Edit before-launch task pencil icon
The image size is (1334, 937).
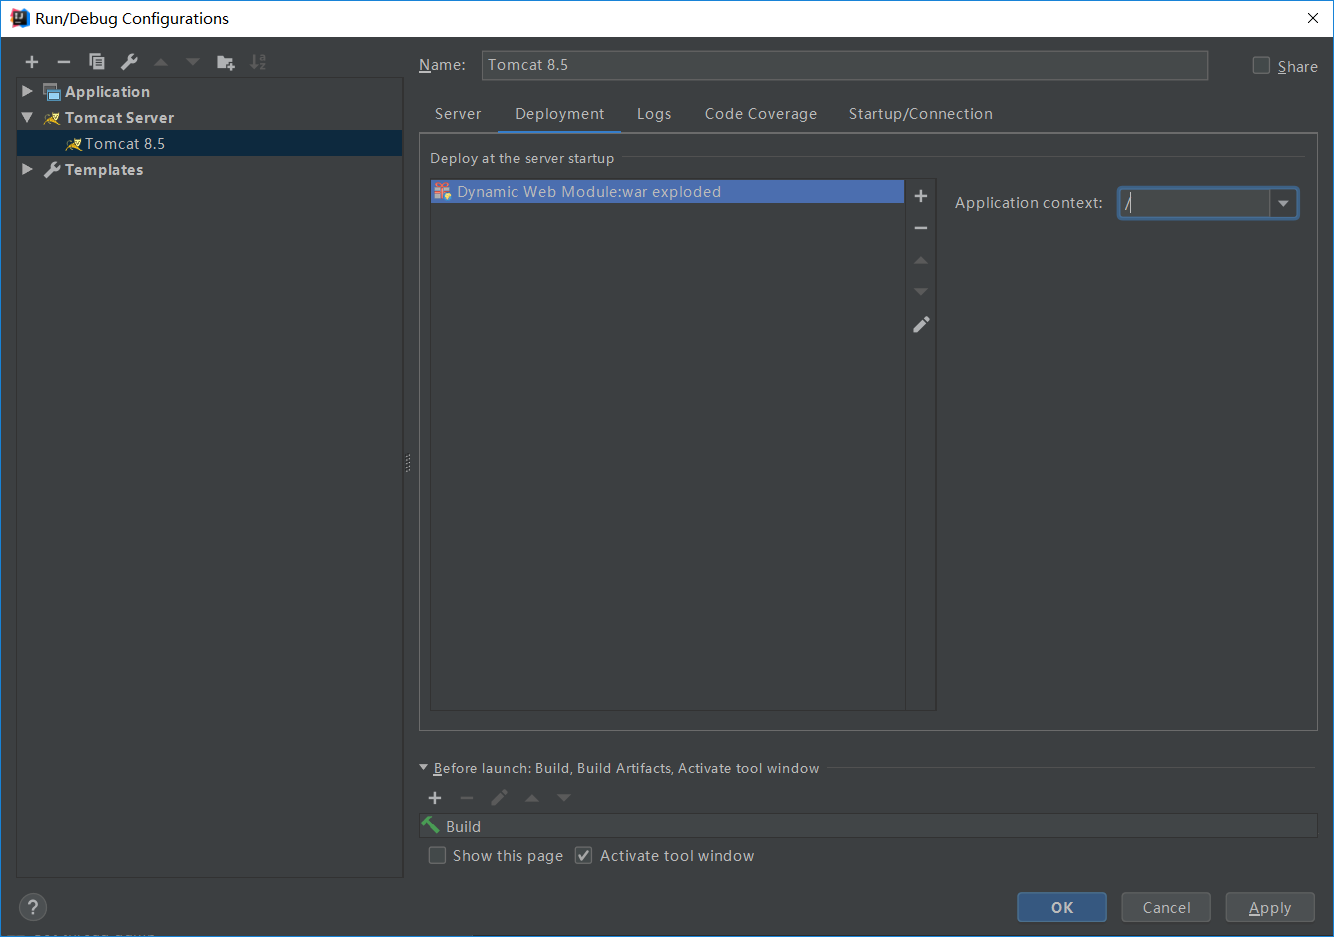500,798
